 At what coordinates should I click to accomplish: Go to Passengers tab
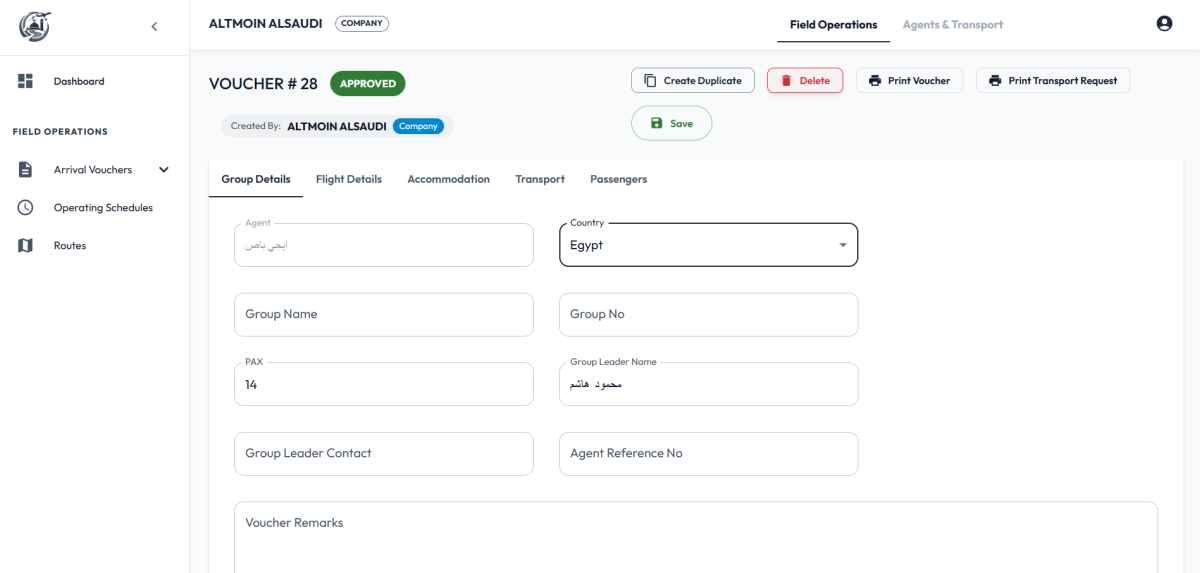click(x=618, y=179)
